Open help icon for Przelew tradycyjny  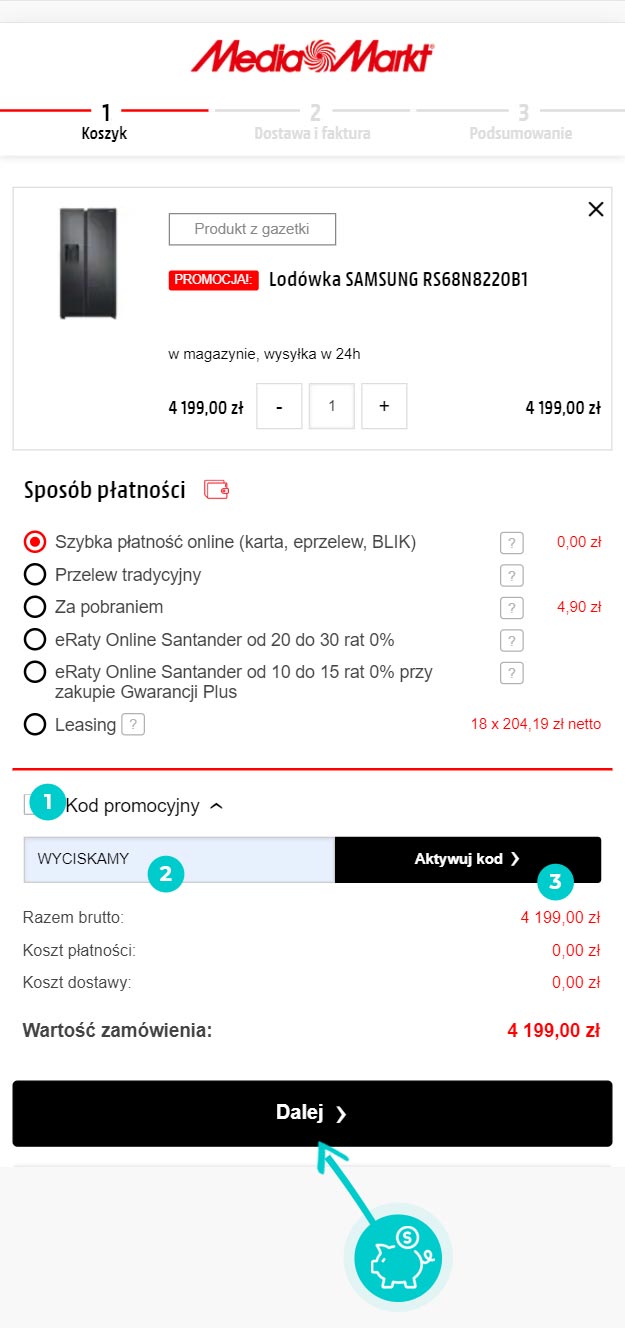pos(511,575)
